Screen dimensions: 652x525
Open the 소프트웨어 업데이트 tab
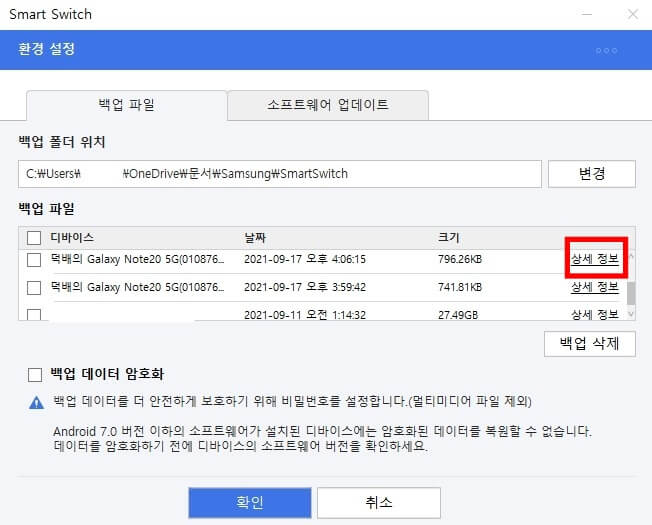(328, 105)
